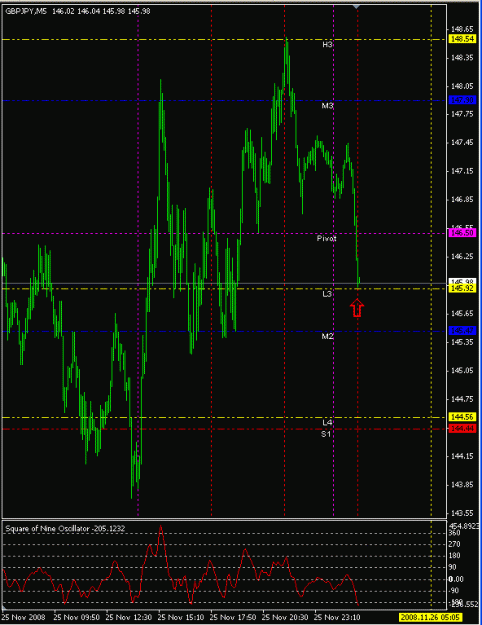The width and height of the screenshot is (482, 625).
Task: Click the M2 level label
Action: pyautogui.click(x=327, y=336)
